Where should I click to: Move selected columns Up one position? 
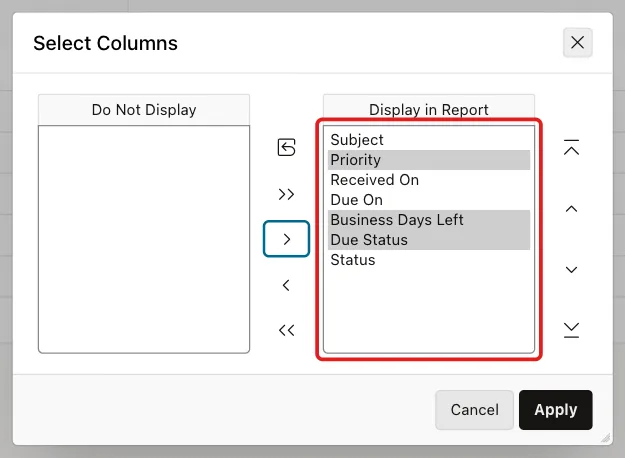(571, 208)
